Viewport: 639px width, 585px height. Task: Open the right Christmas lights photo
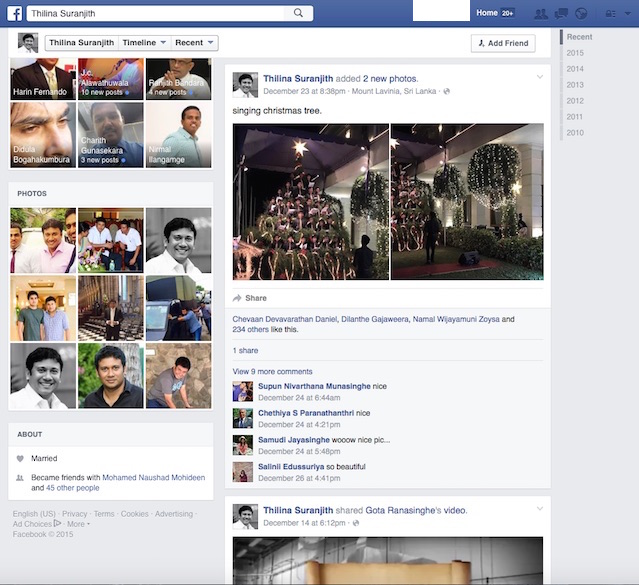point(467,202)
